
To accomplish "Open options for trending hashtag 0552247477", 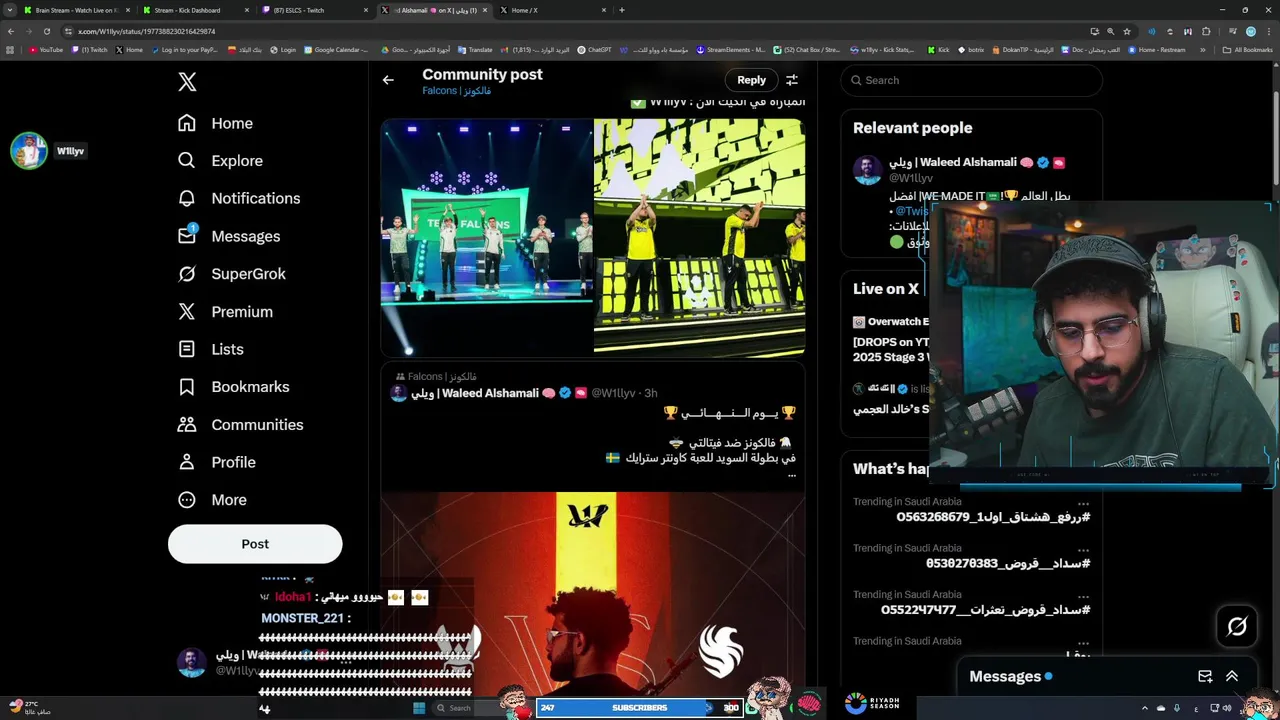I will 1083,596.
